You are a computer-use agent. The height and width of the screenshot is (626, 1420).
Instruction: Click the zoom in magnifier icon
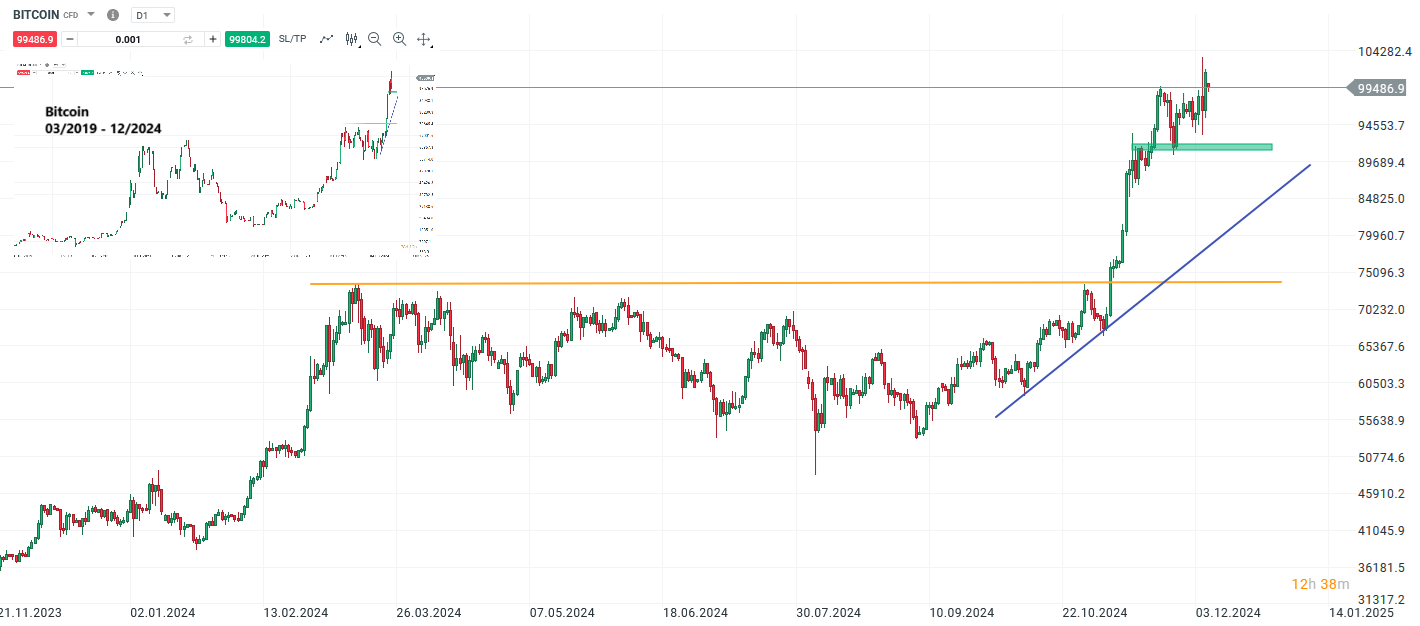coord(399,39)
